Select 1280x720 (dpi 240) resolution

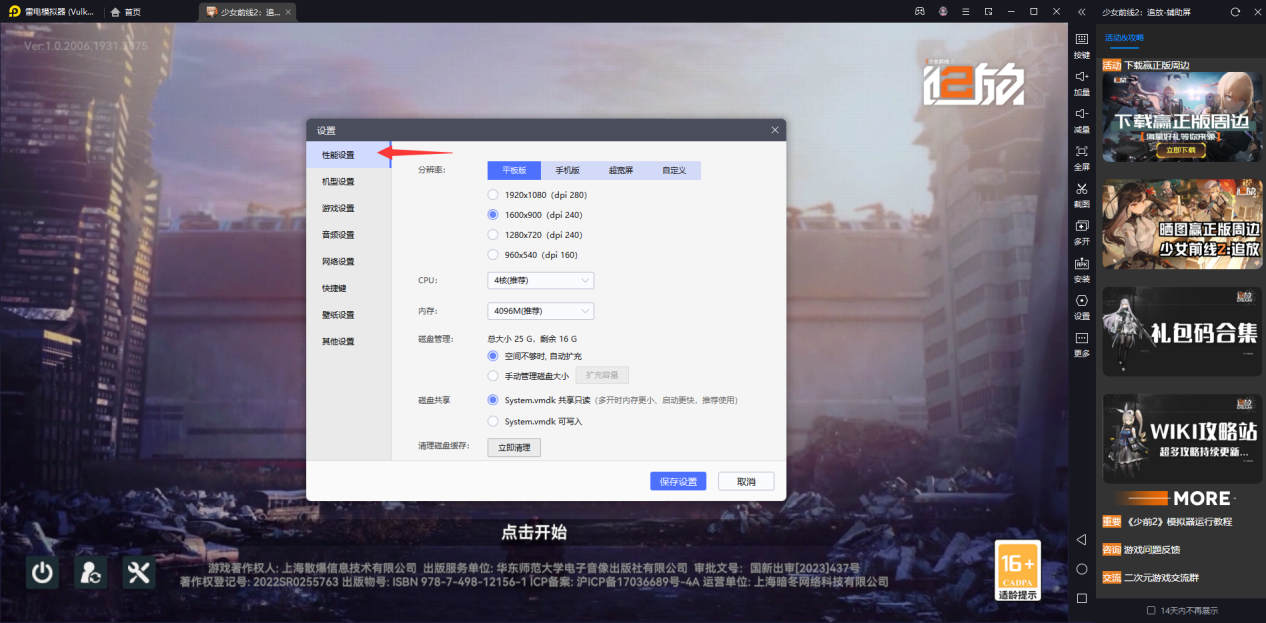[492, 235]
